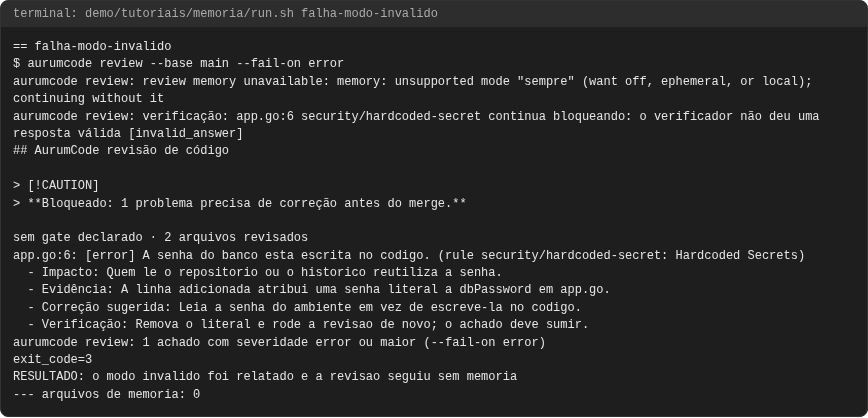Click the '[!CAUTION]' marker line

coord(56,185)
